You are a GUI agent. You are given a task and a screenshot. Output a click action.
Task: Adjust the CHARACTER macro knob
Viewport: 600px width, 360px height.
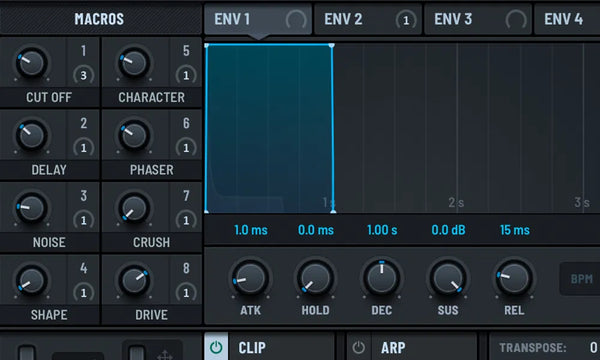[134, 63]
